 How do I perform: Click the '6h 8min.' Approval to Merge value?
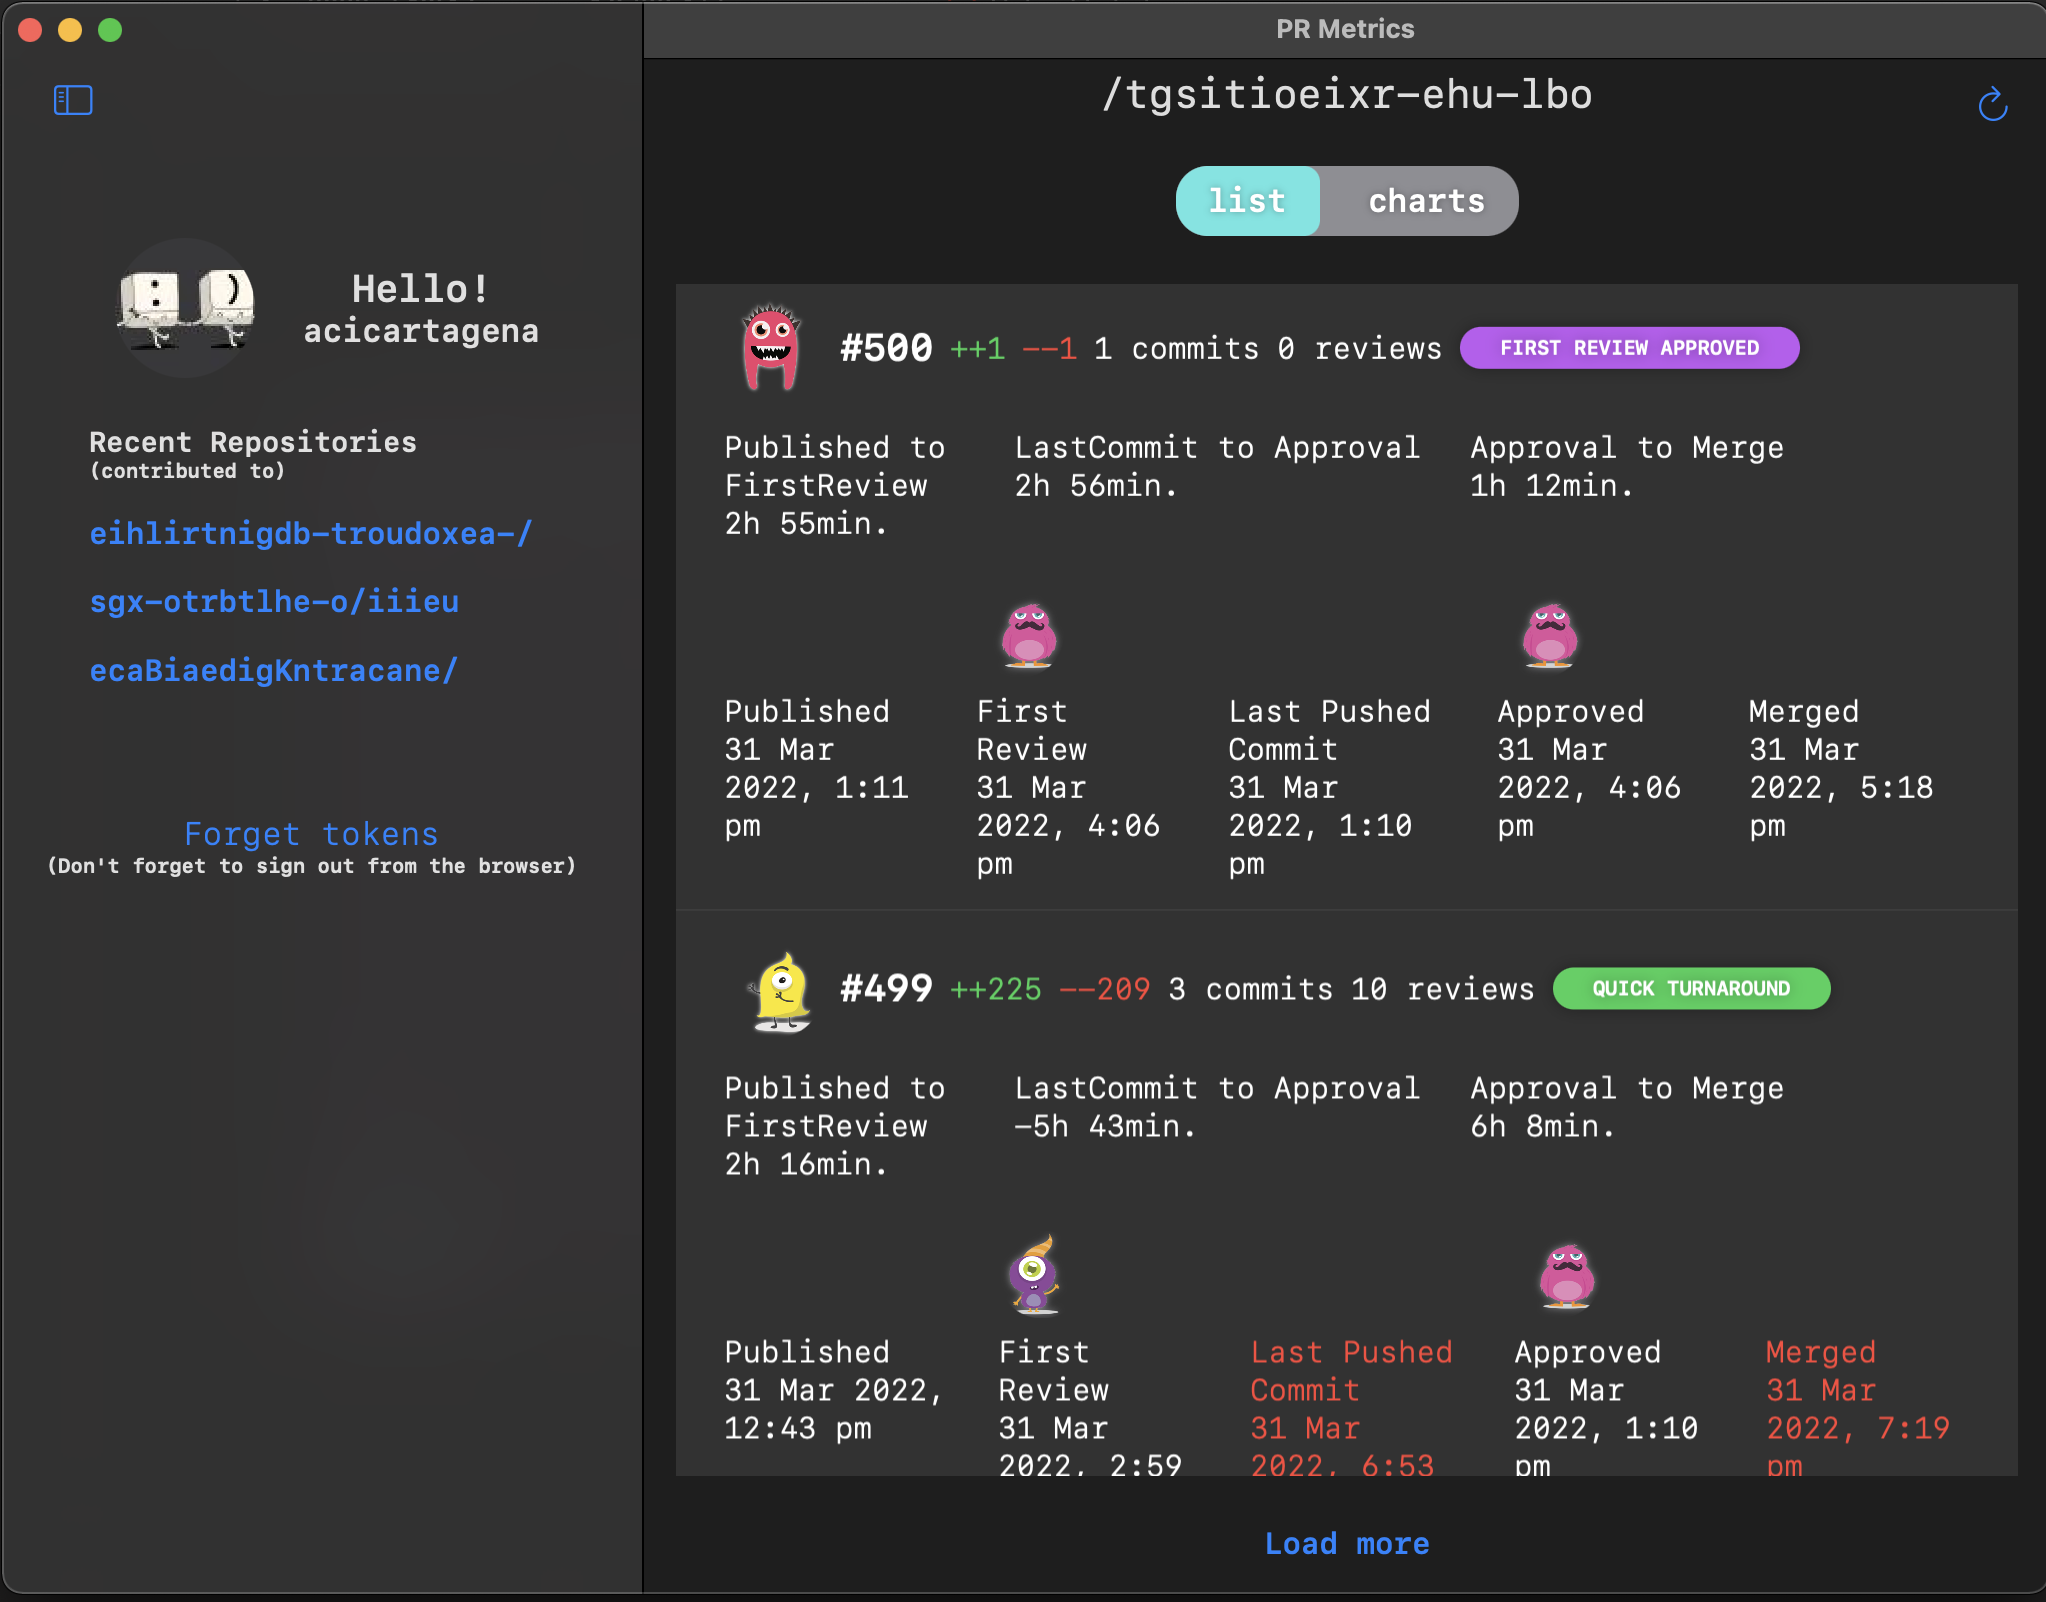[x=1543, y=1127]
